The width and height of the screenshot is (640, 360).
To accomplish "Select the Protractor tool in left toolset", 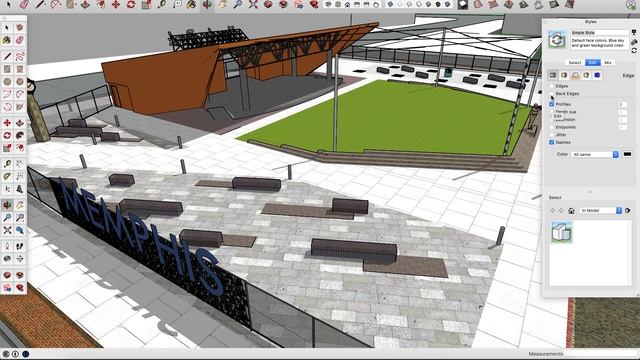I will pos(7,176).
